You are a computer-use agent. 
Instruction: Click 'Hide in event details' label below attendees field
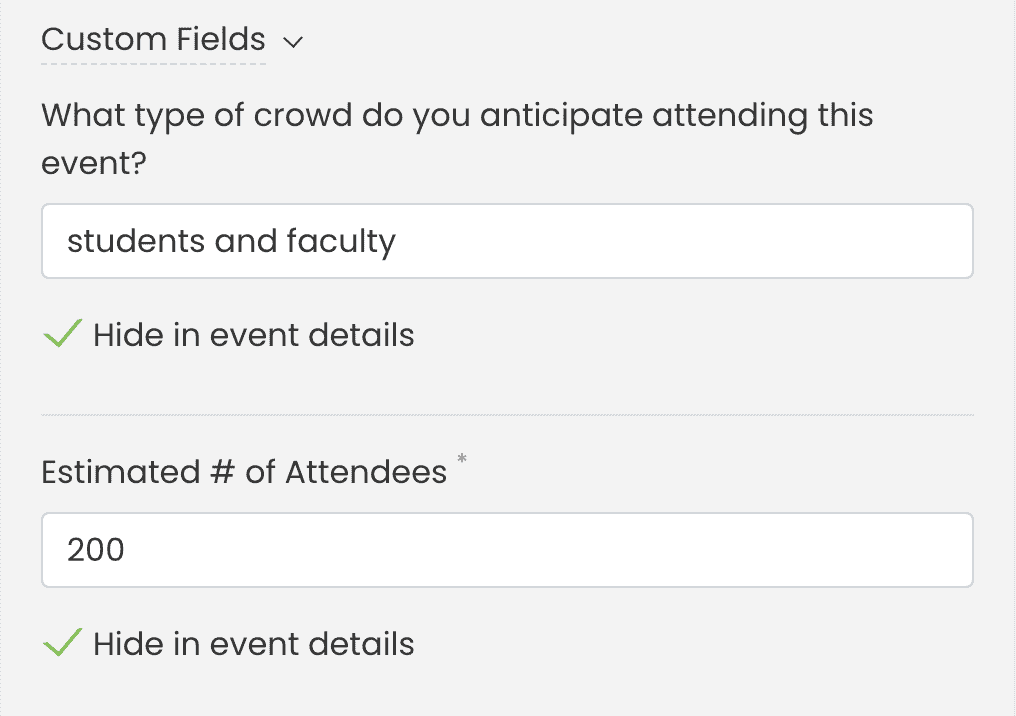(253, 644)
